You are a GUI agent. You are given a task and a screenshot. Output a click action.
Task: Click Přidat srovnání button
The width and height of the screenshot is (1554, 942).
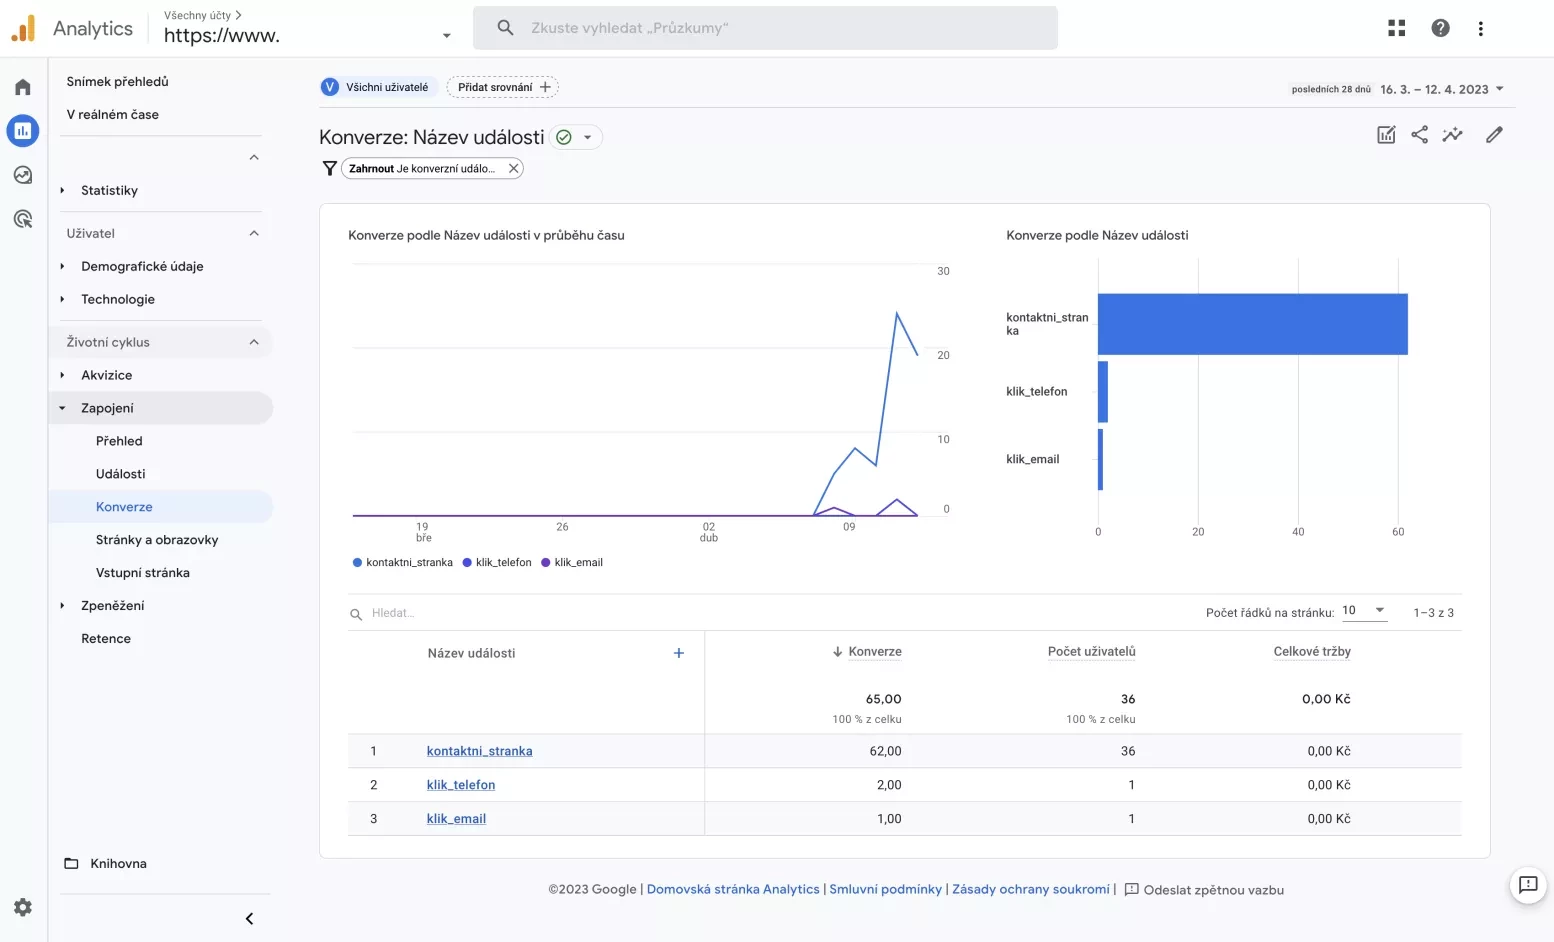tap(503, 87)
